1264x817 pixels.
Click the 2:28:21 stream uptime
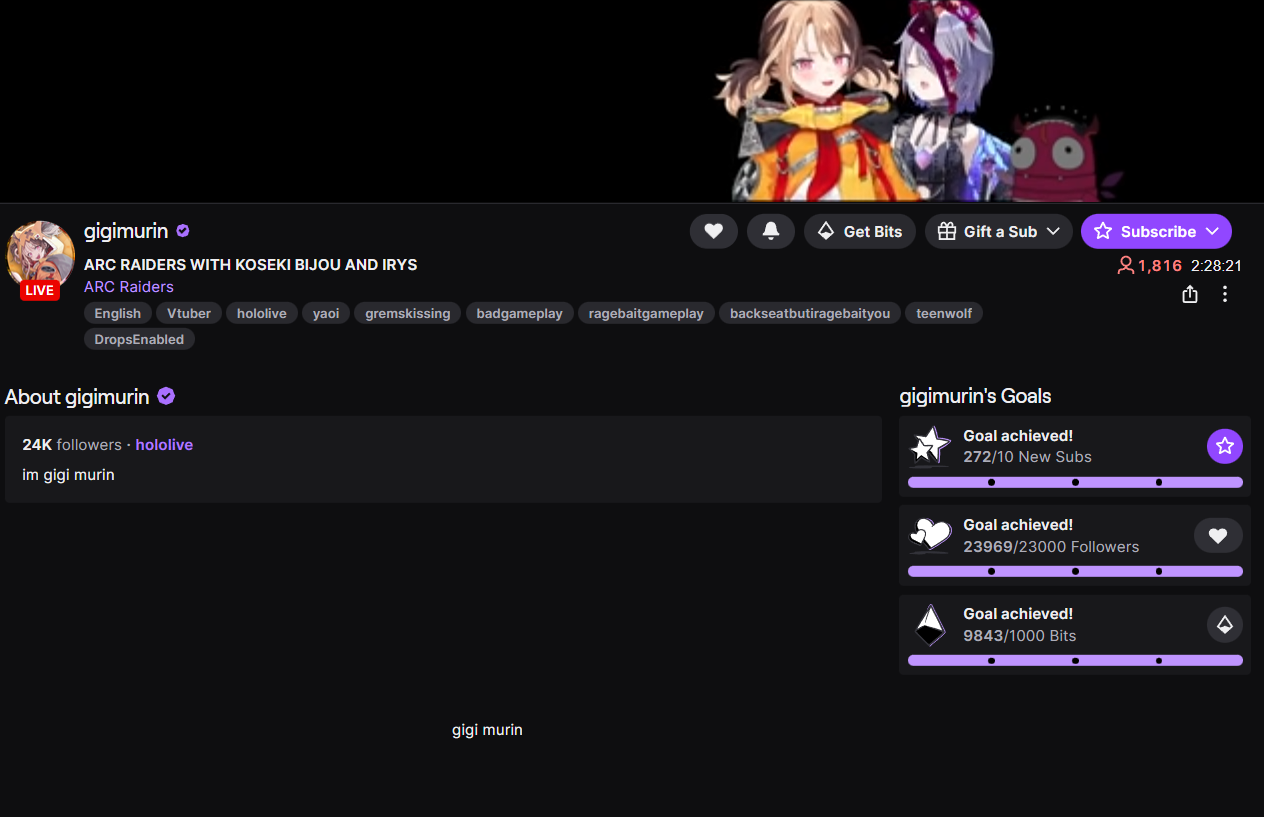coord(1216,266)
